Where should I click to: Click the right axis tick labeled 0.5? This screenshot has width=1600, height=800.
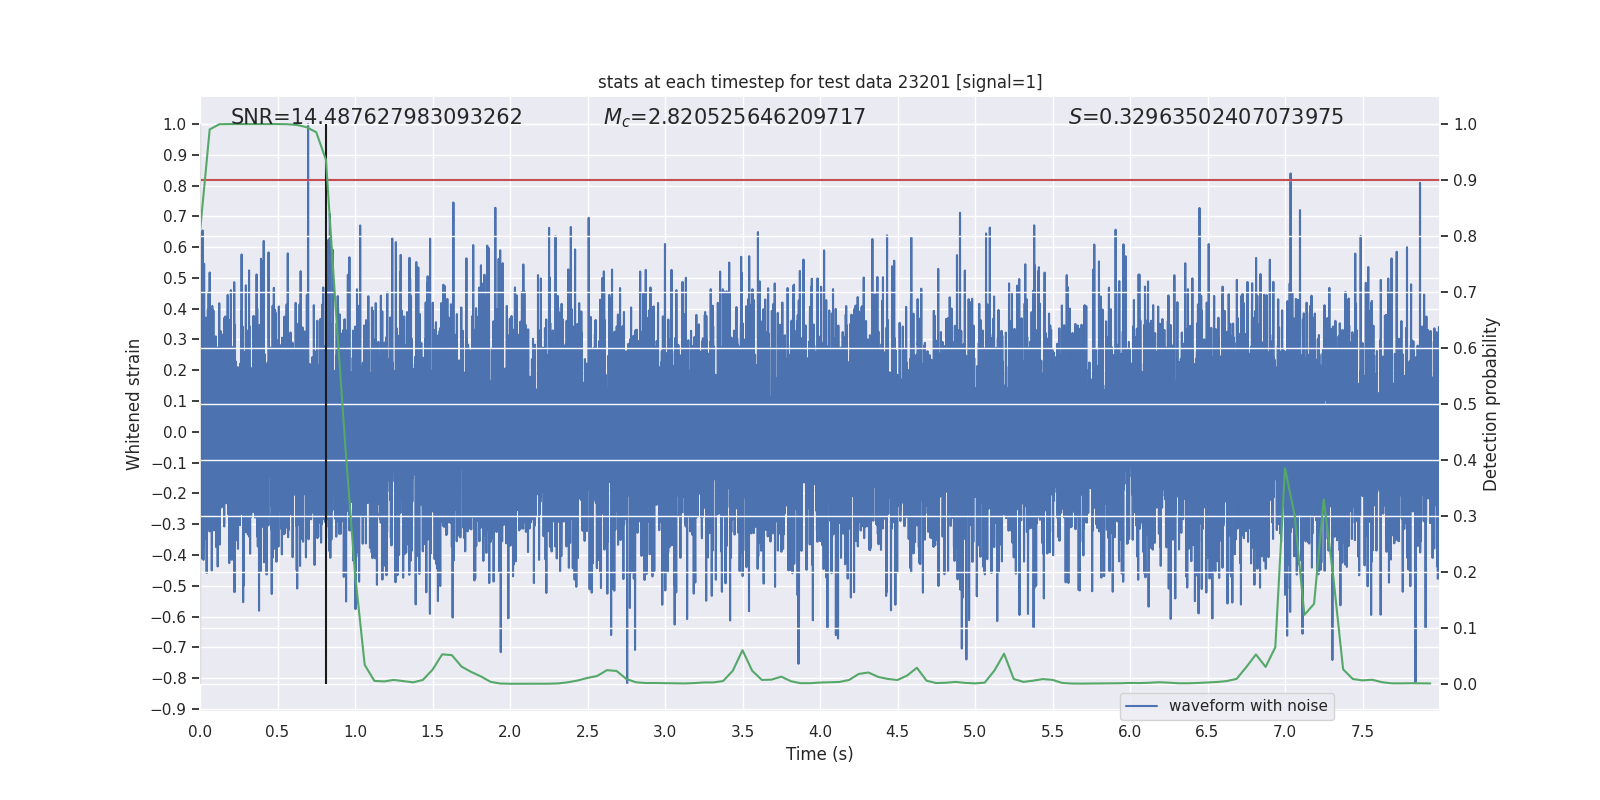pyautogui.click(x=1465, y=405)
